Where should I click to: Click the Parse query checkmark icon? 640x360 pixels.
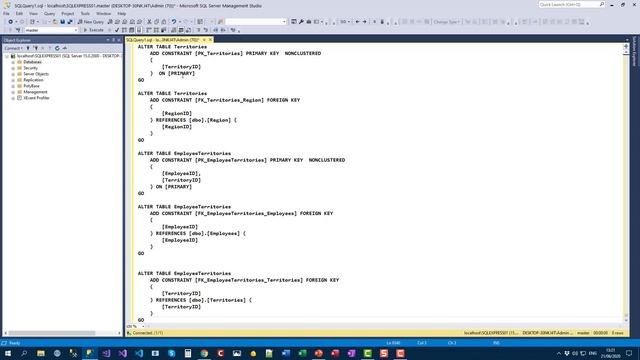[117, 30]
